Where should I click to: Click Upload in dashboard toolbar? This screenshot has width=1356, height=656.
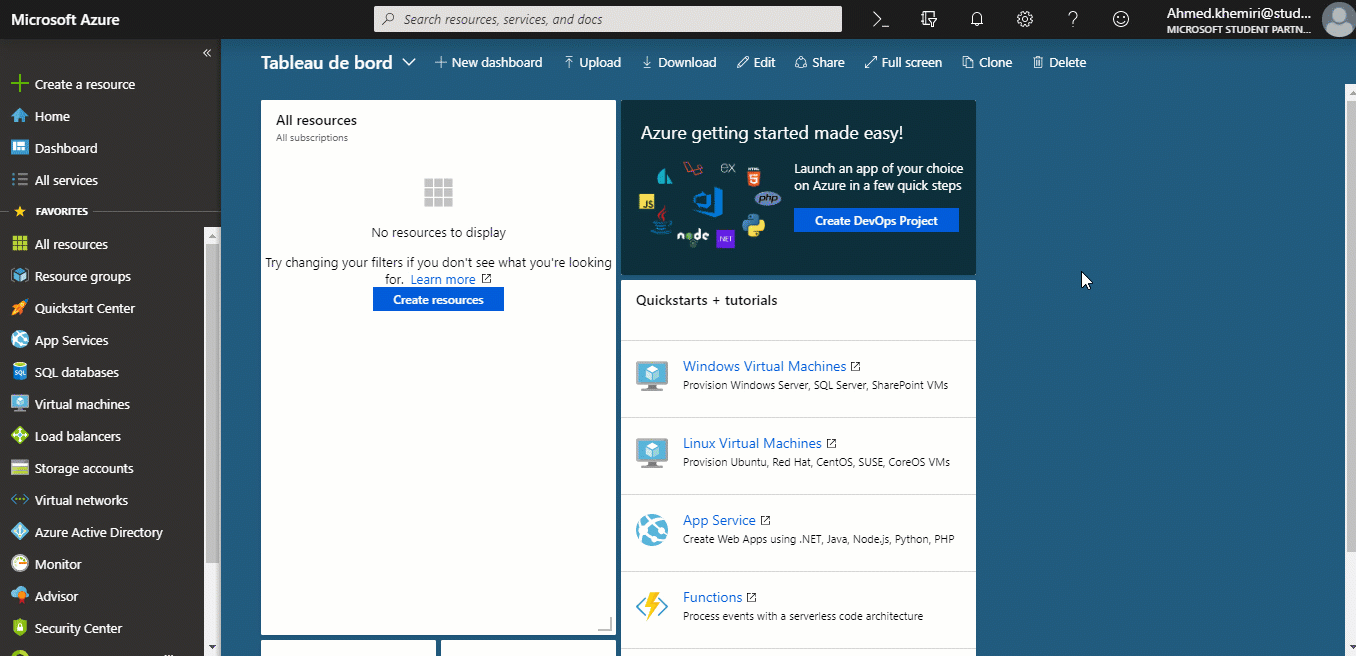pos(592,62)
